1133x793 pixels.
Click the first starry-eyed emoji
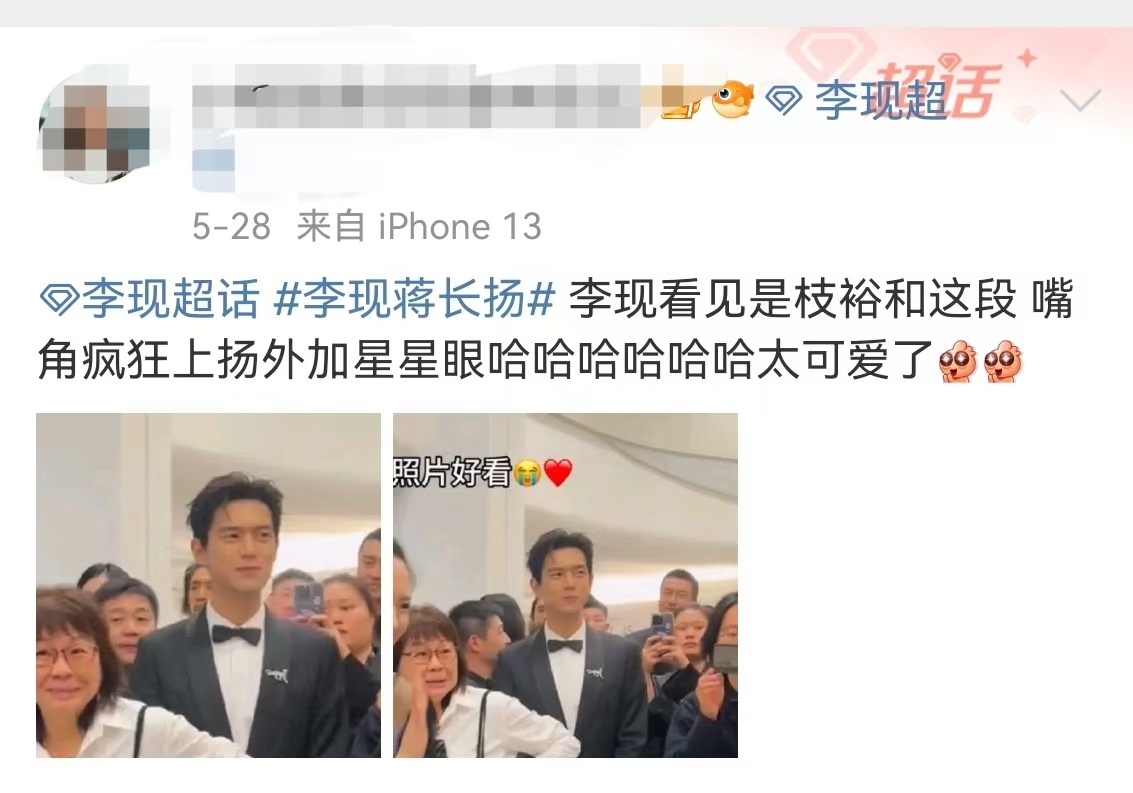tap(958, 361)
